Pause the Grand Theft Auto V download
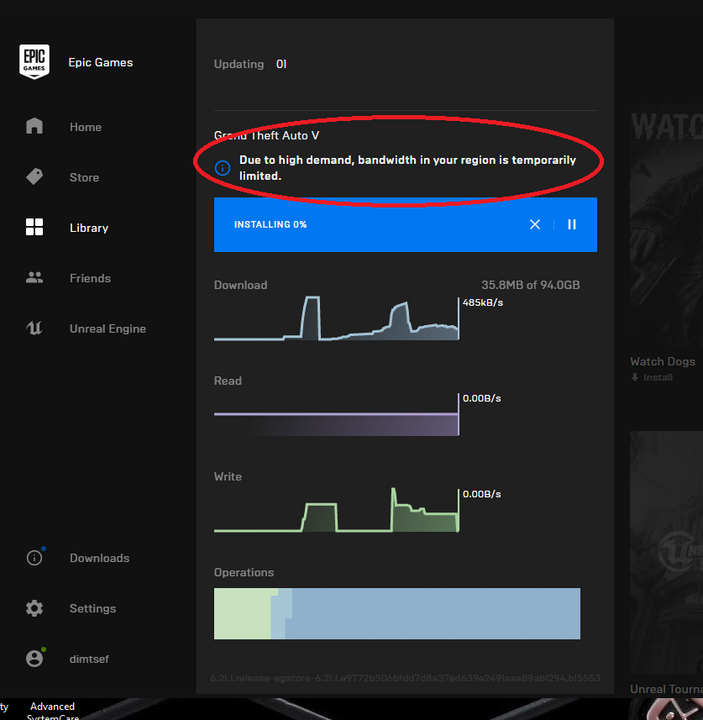The width and height of the screenshot is (703, 720). tap(572, 224)
